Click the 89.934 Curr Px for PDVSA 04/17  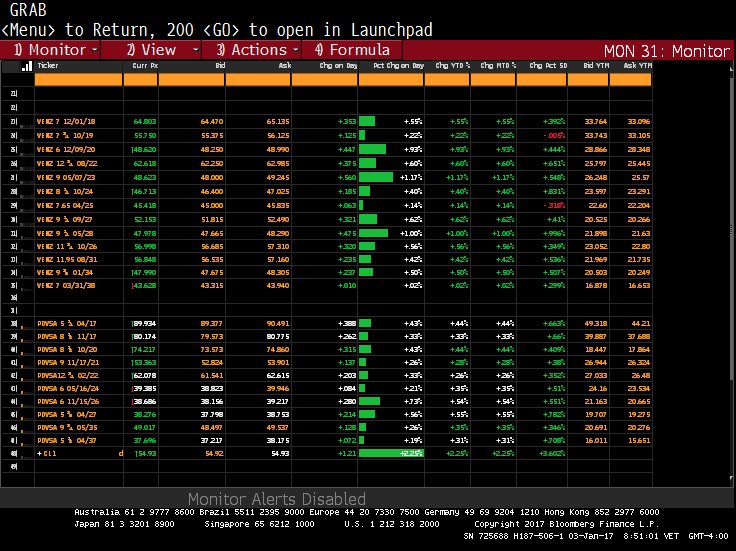tap(145, 324)
